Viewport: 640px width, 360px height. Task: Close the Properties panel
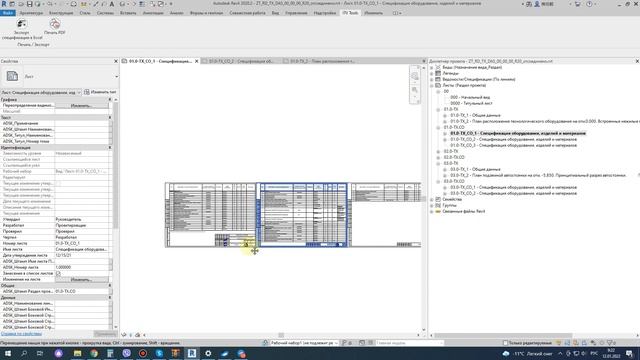tap(116, 61)
